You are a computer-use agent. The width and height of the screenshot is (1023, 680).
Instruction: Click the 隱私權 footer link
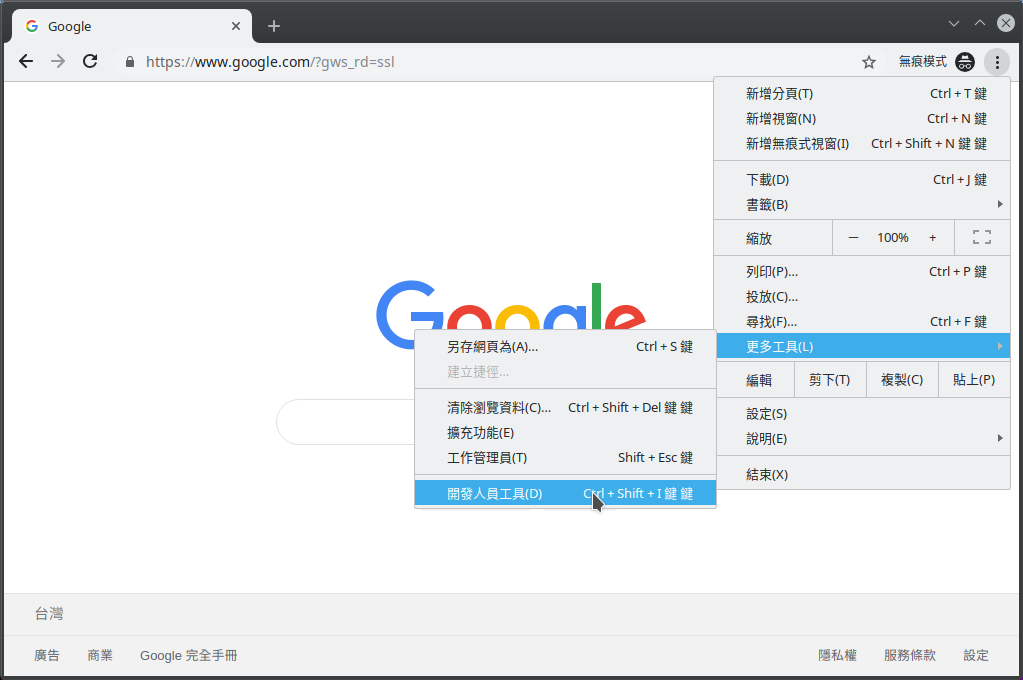click(837, 656)
